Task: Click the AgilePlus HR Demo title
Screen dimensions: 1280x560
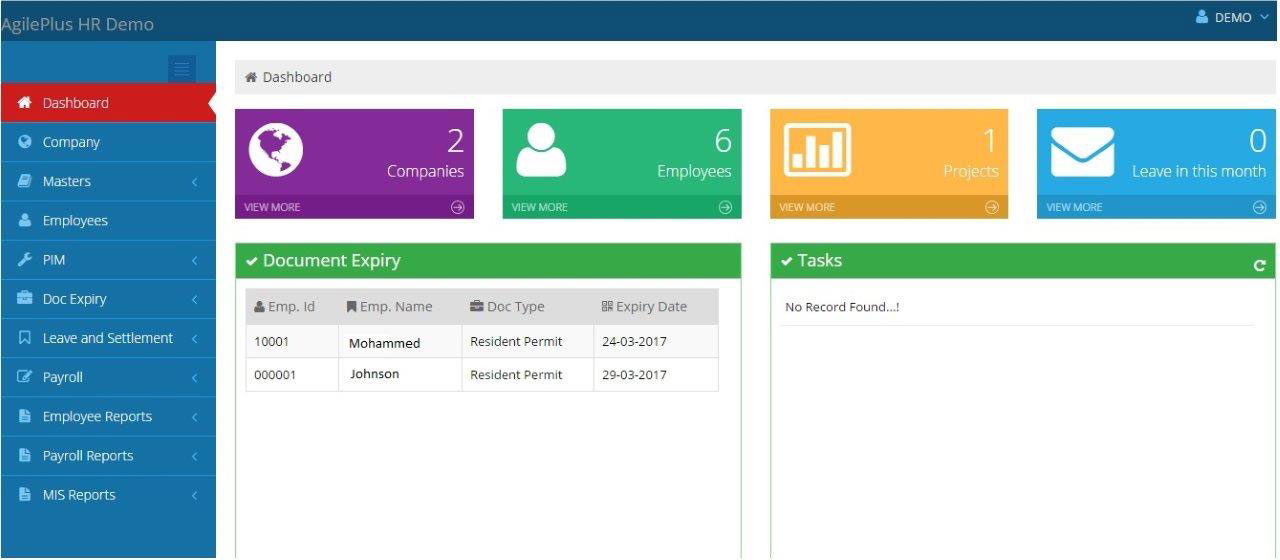Action: tap(77, 24)
